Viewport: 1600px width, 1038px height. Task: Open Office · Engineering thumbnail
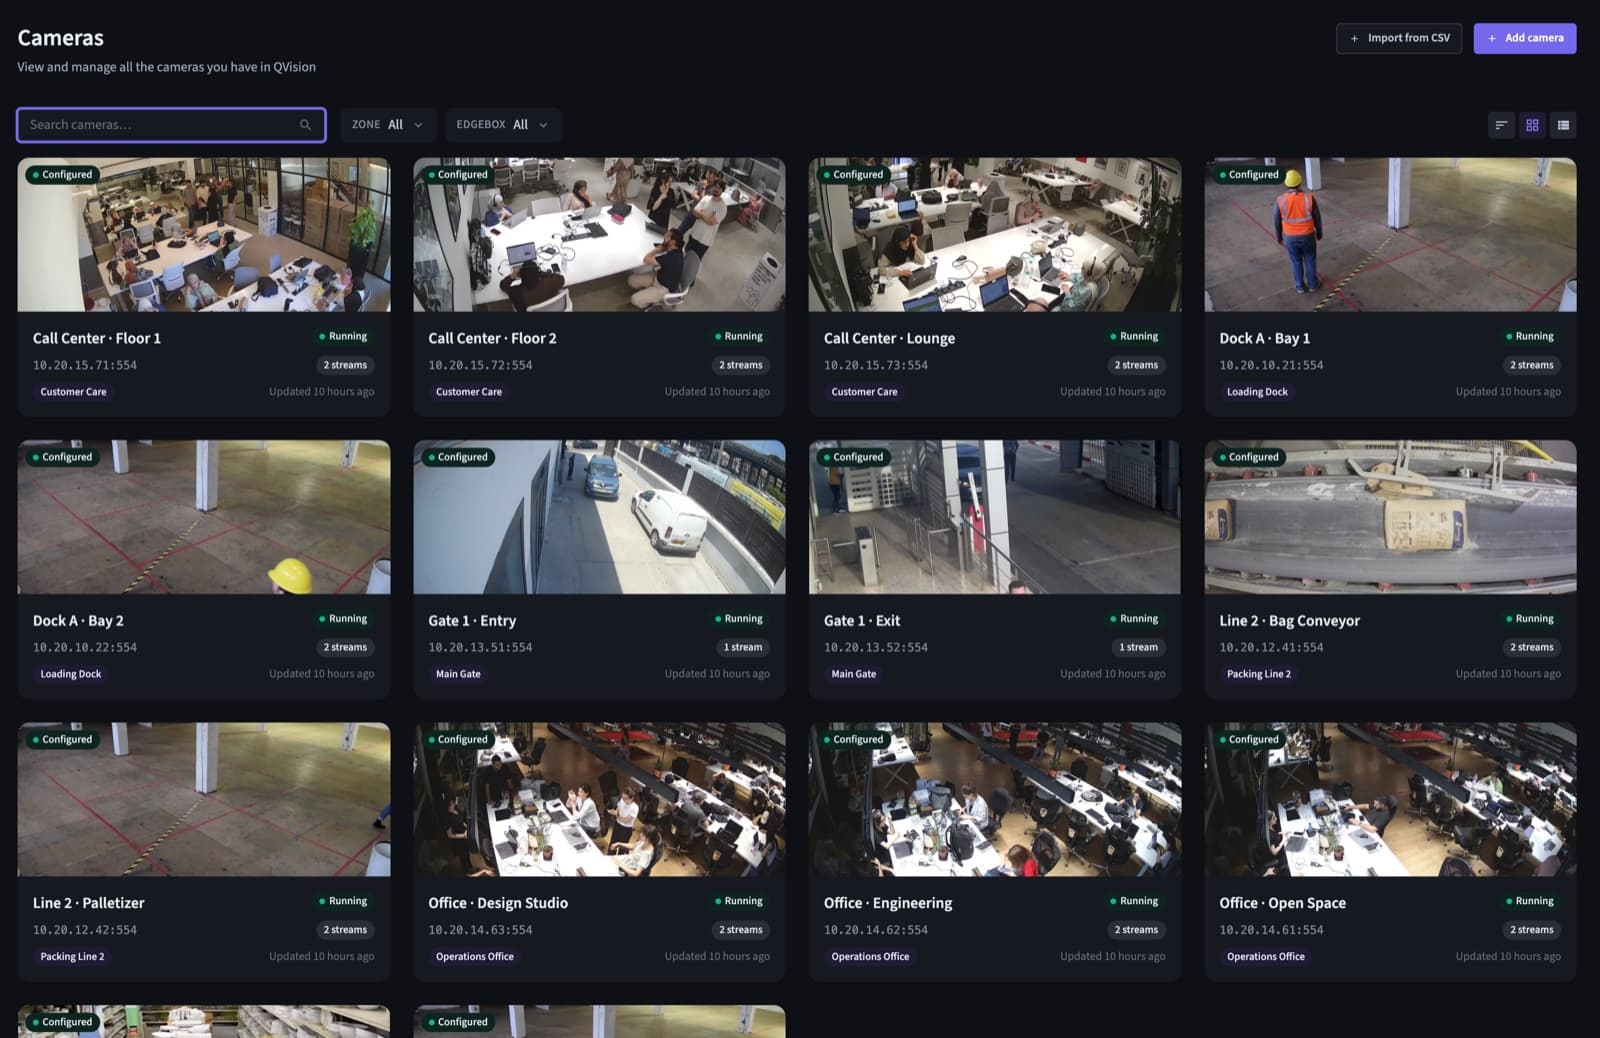pyautogui.click(x=995, y=799)
